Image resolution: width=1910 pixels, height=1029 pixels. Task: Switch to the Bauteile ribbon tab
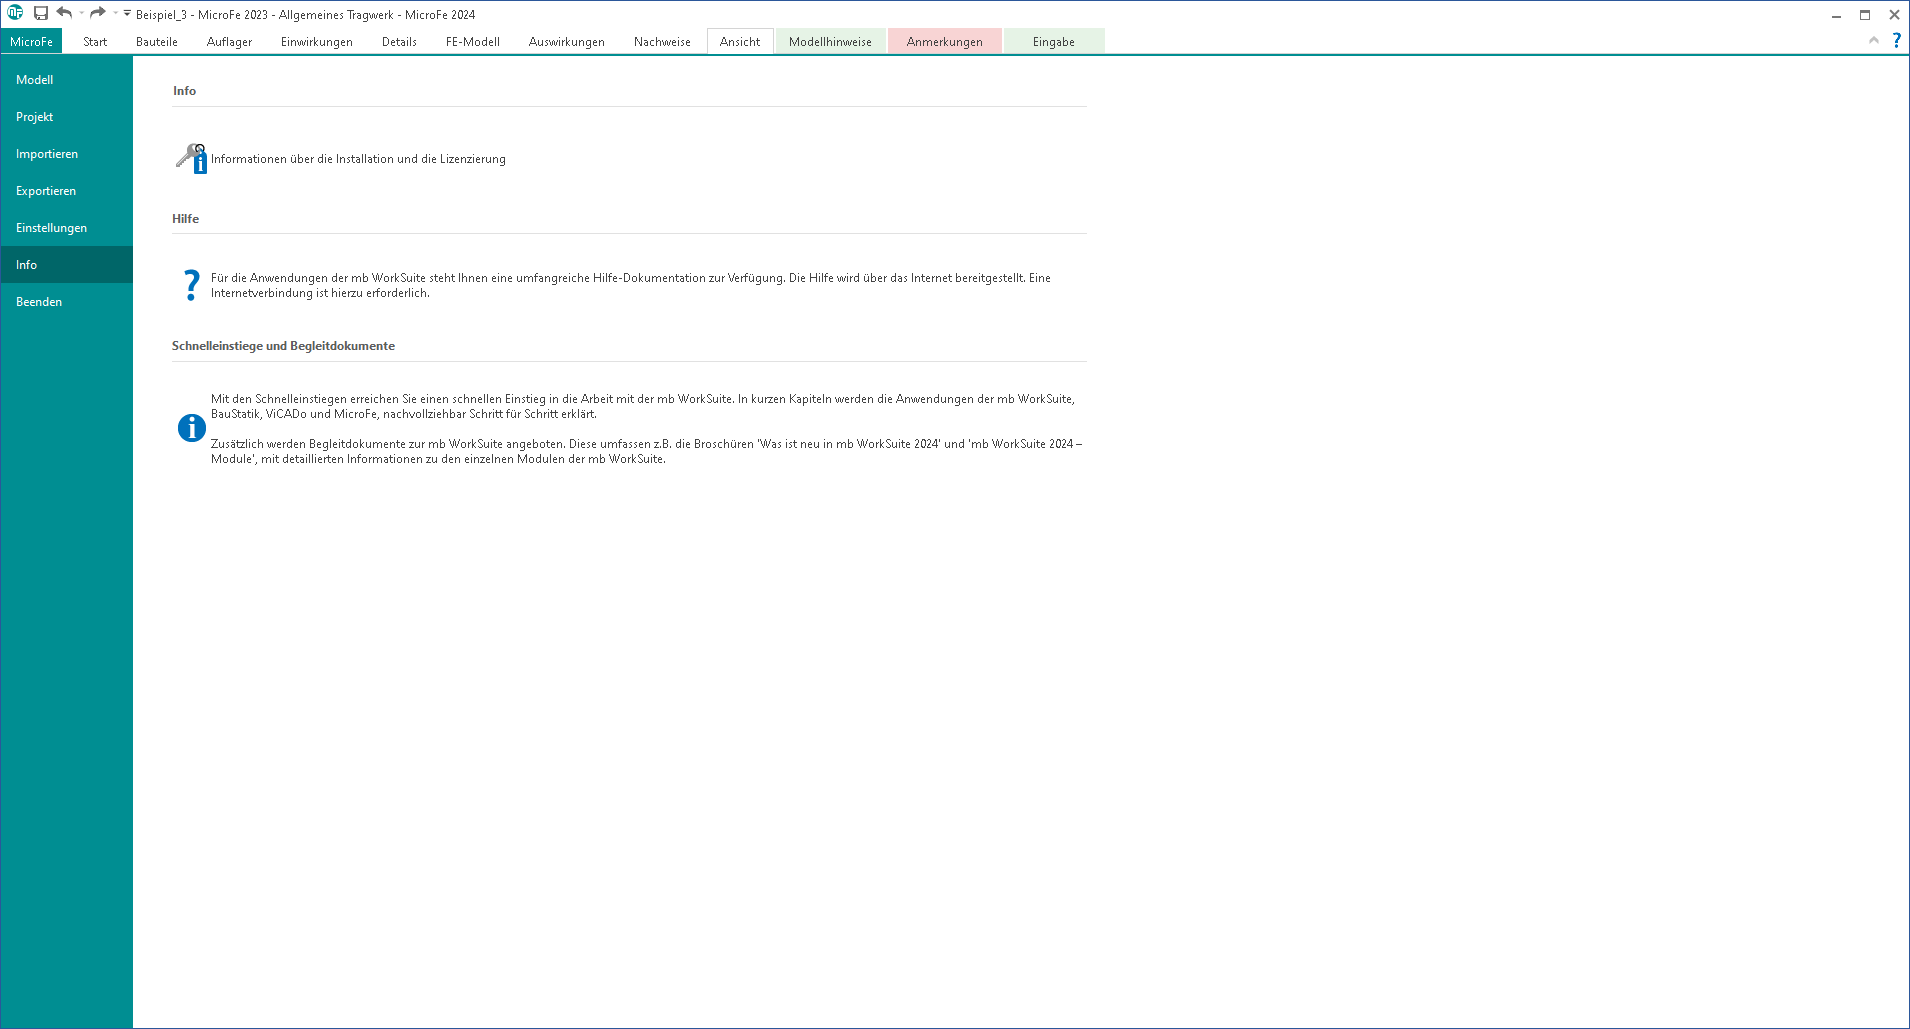coord(157,42)
